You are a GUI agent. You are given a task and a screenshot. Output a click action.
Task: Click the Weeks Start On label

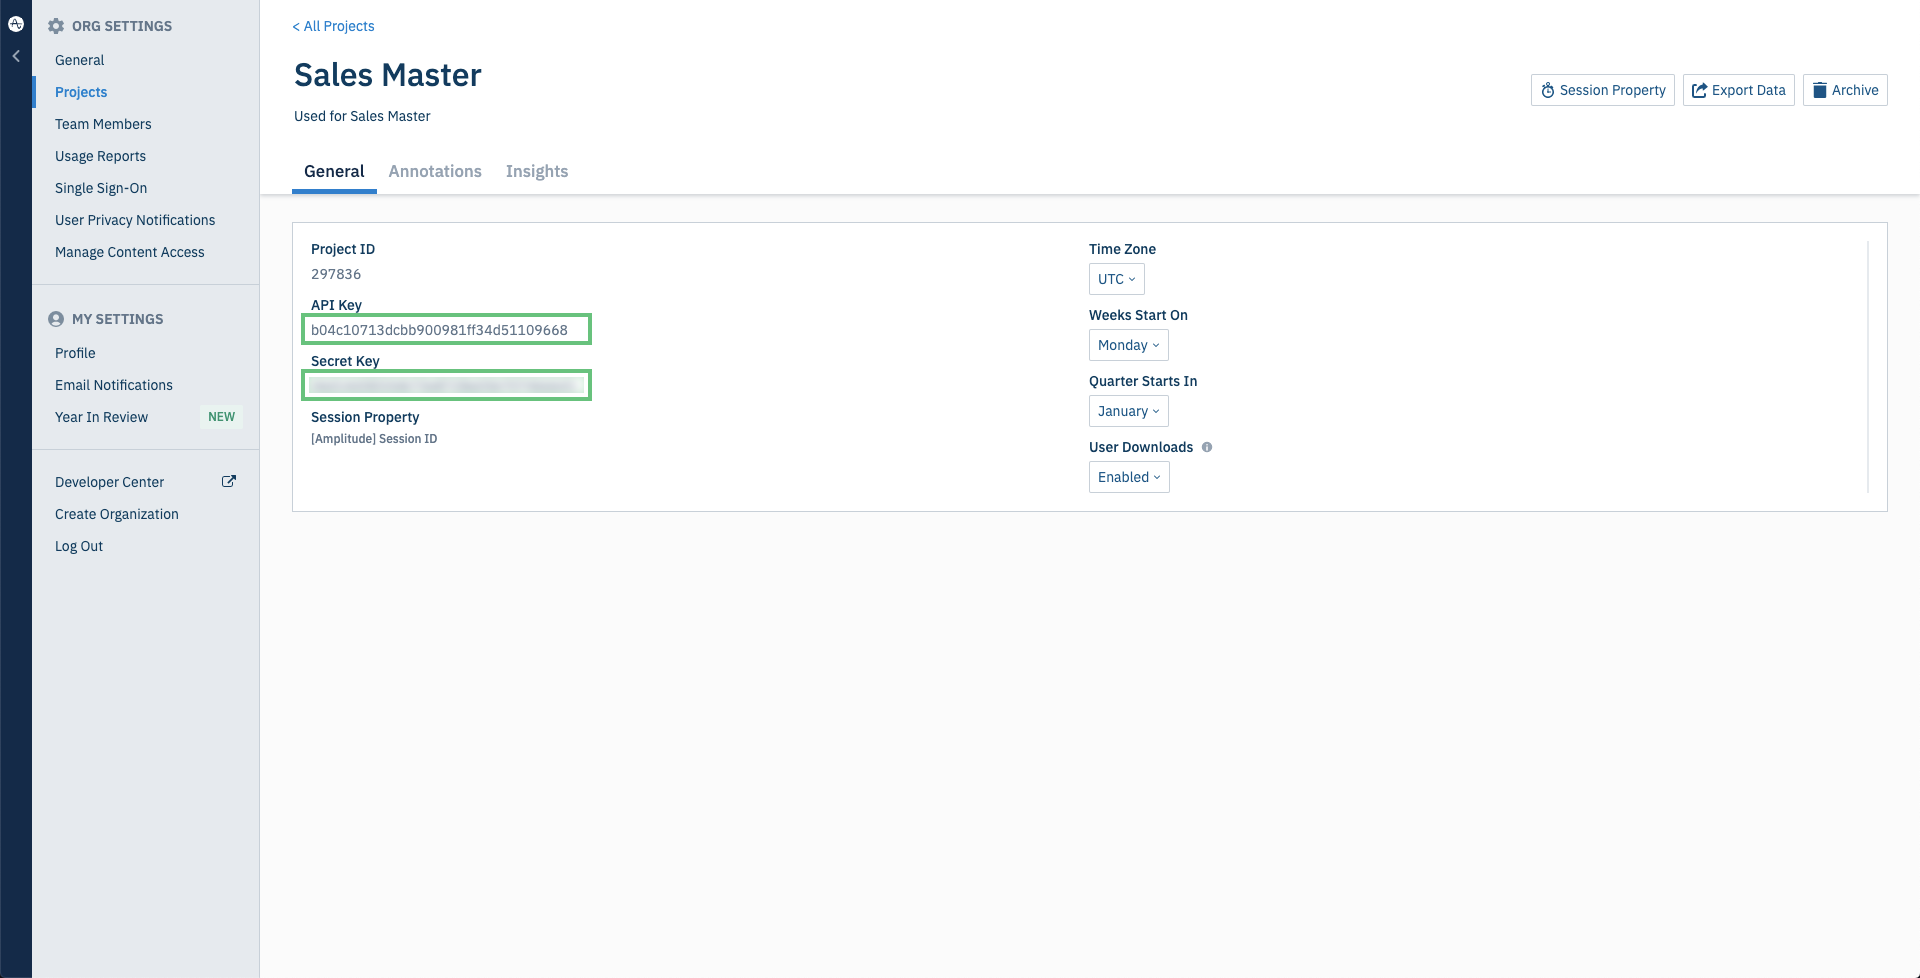(1138, 315)
